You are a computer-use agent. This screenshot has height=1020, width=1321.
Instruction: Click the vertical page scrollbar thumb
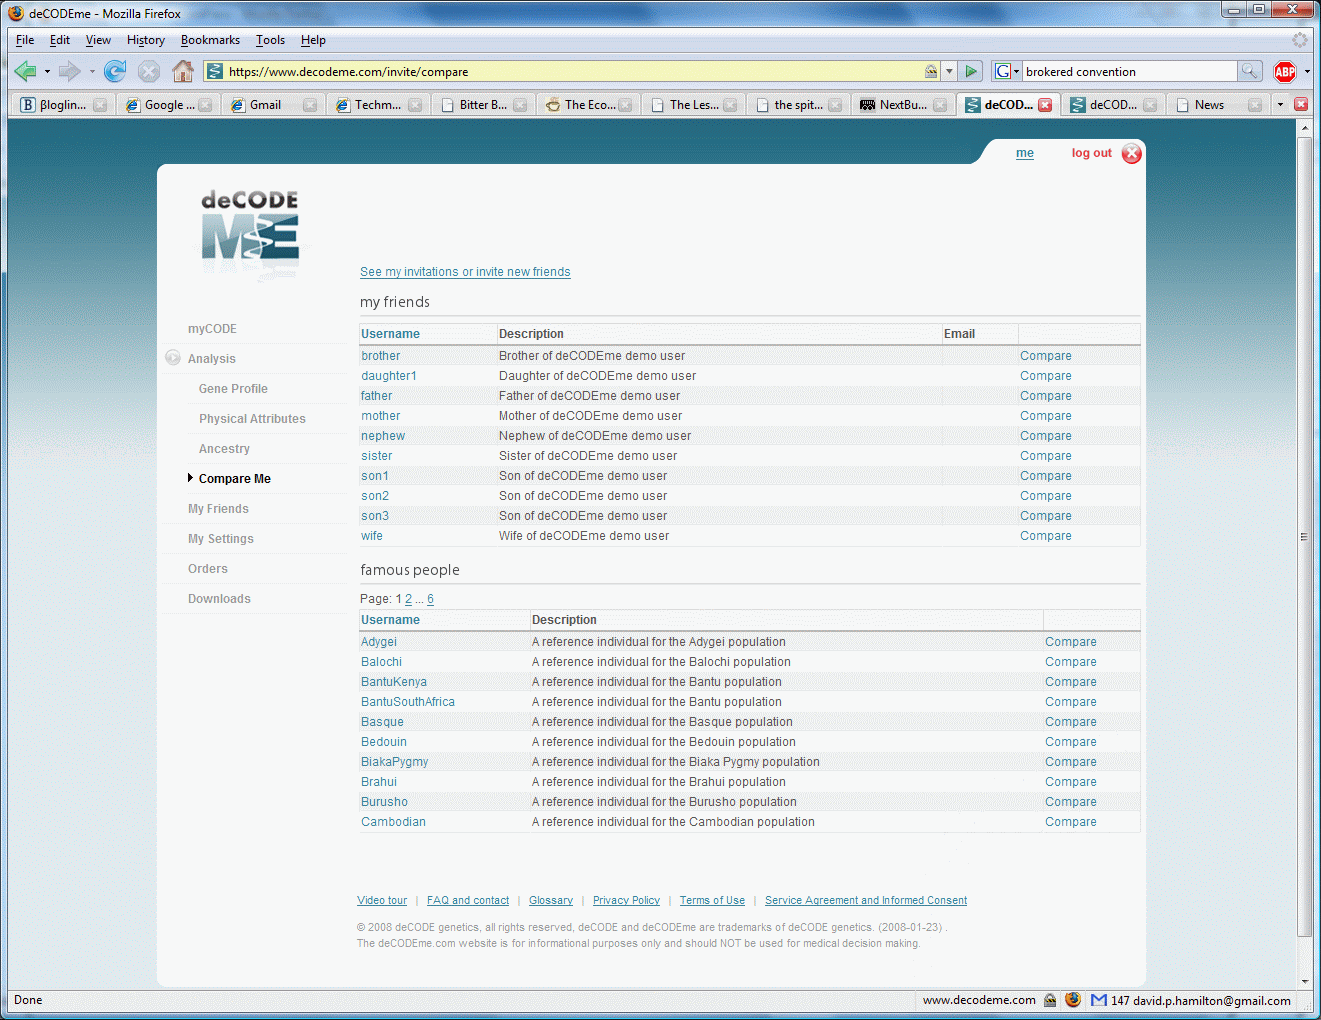[x=1304, y=535]
